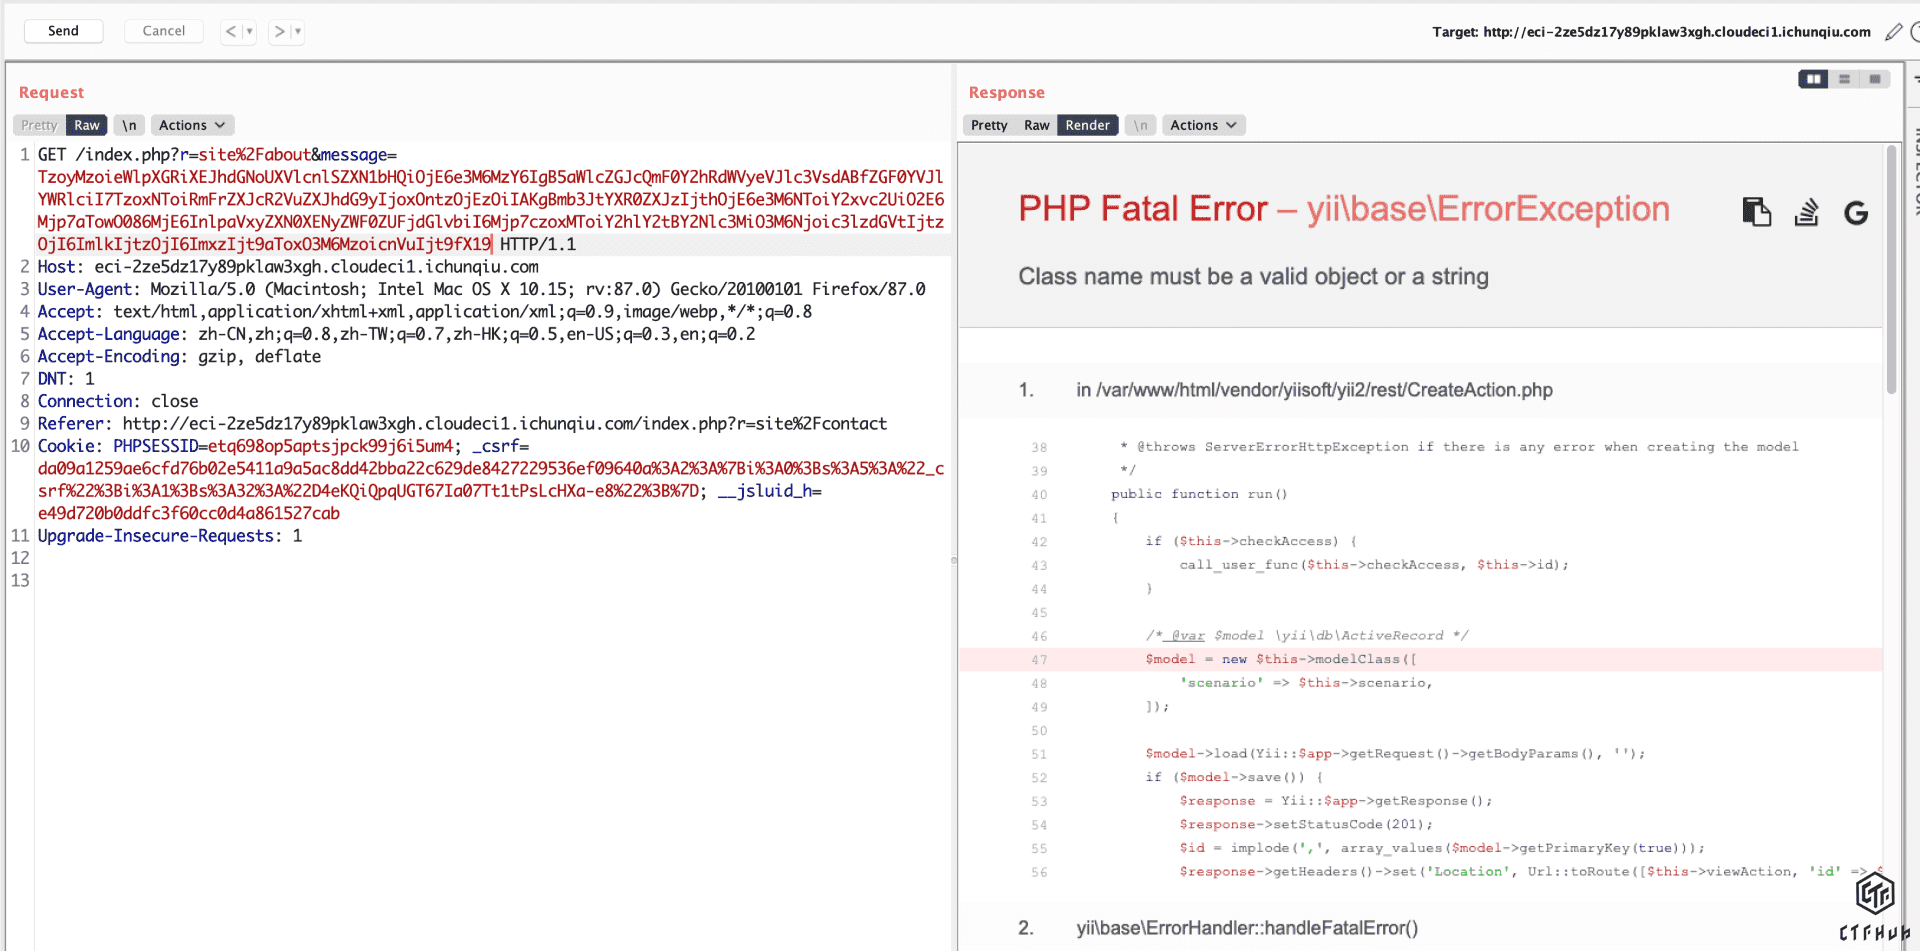Search error on Stack Overflow icon
1920x951 pixels.
click(1806, 212)
